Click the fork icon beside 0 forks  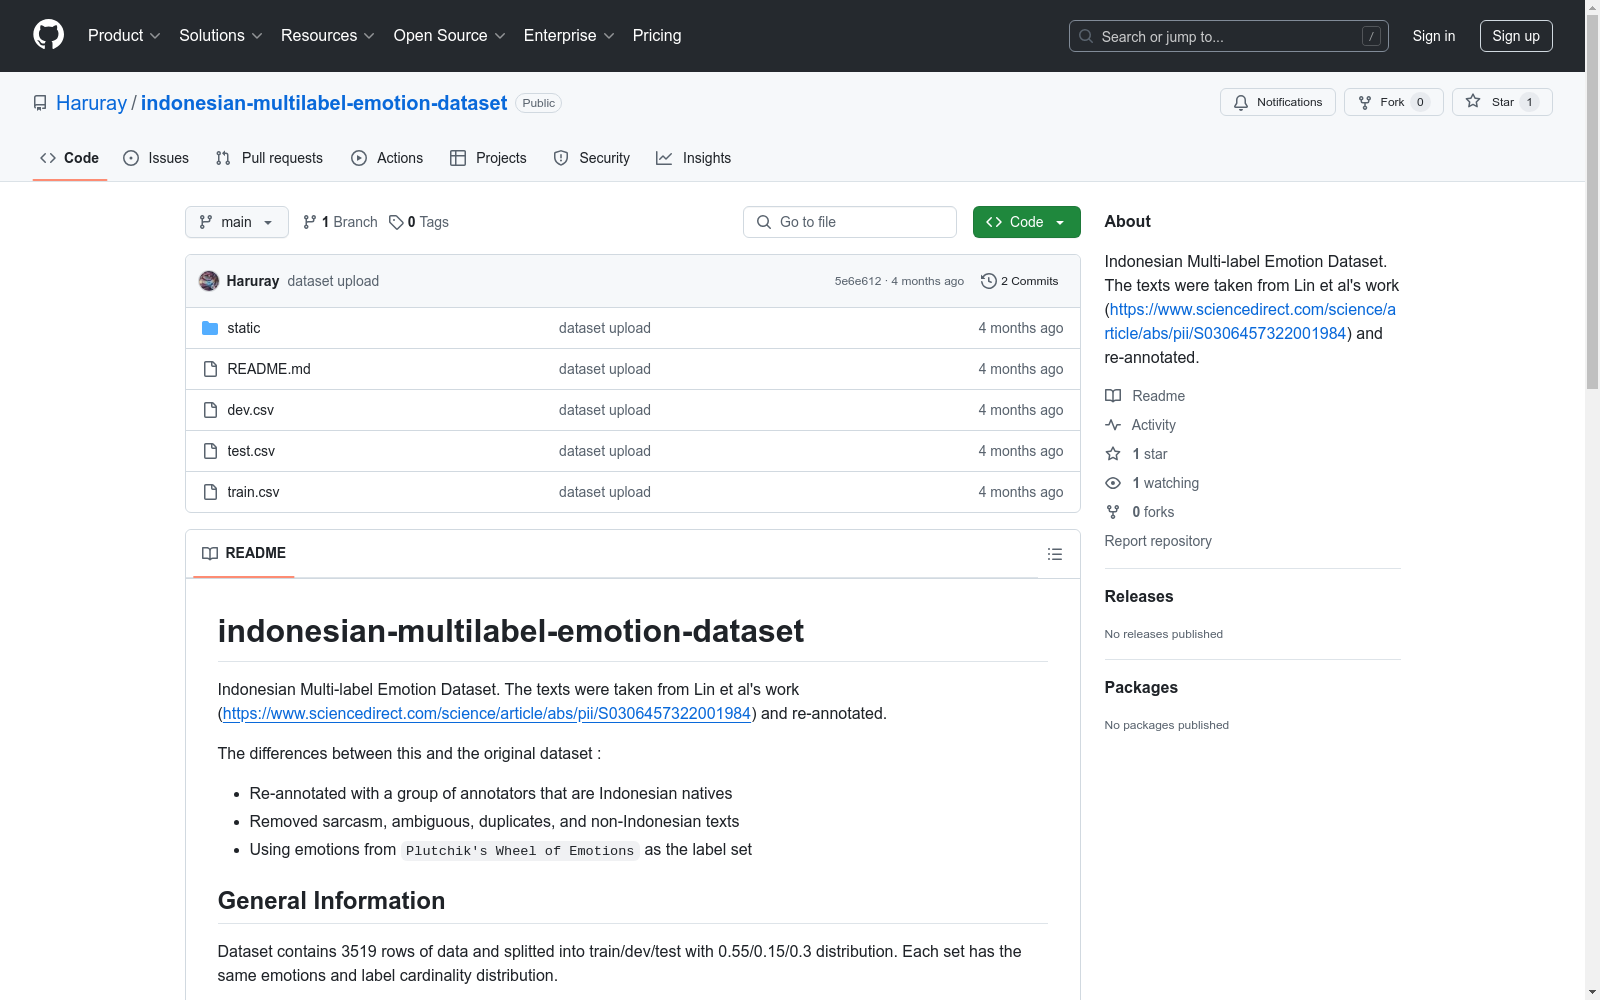pyautogui.click(x=1113, y=512)
